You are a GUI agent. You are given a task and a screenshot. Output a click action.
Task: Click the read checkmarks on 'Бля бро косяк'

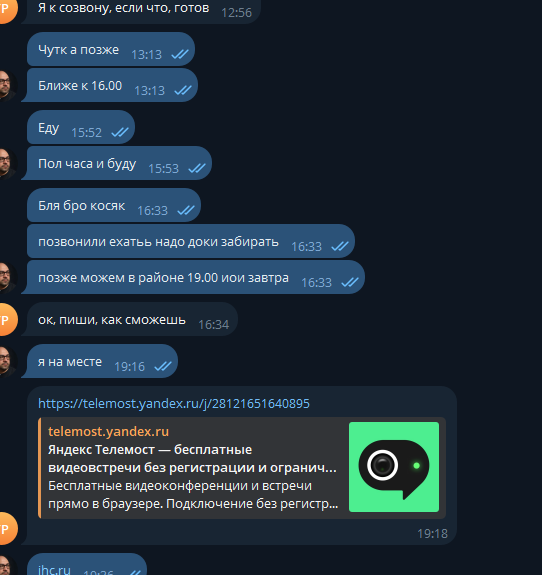point(186,210)
